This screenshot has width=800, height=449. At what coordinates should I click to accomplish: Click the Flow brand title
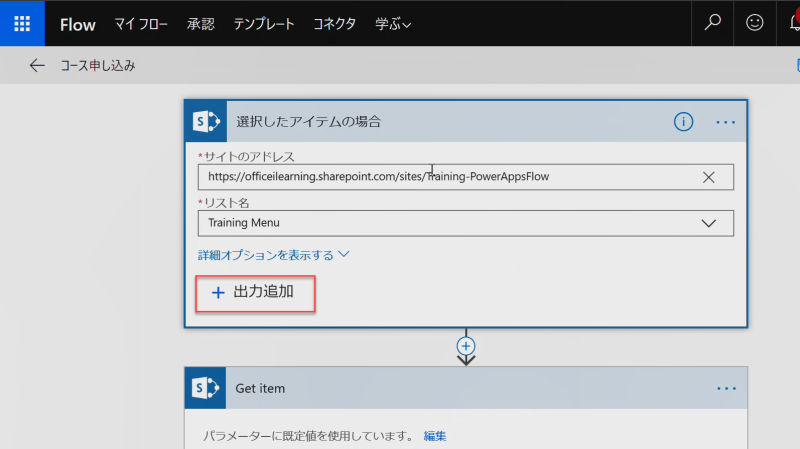tap(78, 24)
